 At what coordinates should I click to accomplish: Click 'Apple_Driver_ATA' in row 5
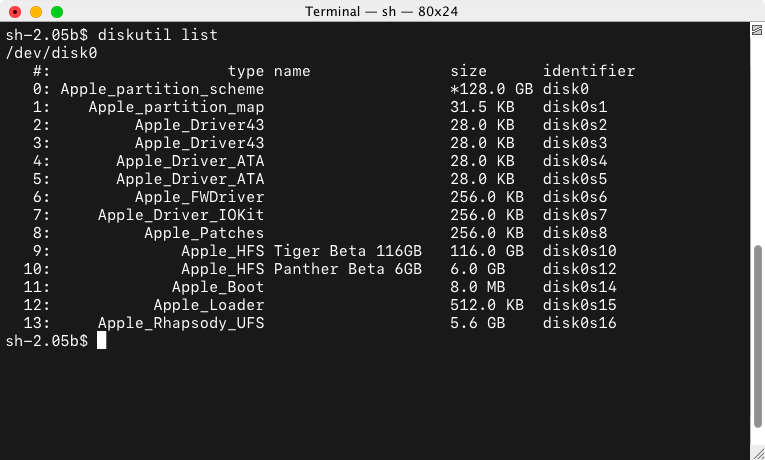coord(190,179)
